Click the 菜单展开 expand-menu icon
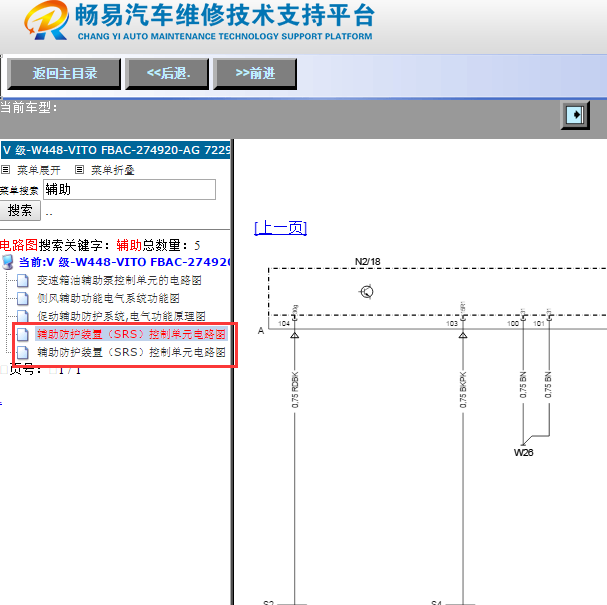The width and height of the screenshot is (607, 605). (5, 170)
